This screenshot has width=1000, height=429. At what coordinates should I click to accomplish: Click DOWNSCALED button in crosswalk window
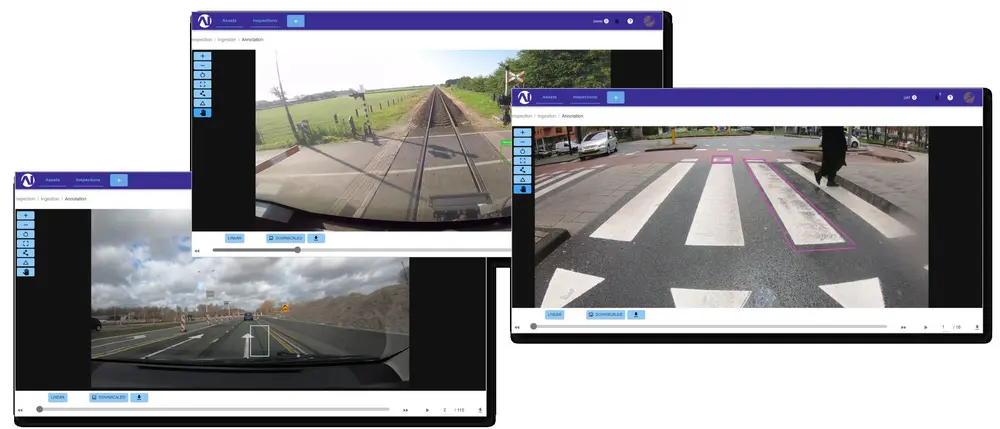tap(605, 315)
